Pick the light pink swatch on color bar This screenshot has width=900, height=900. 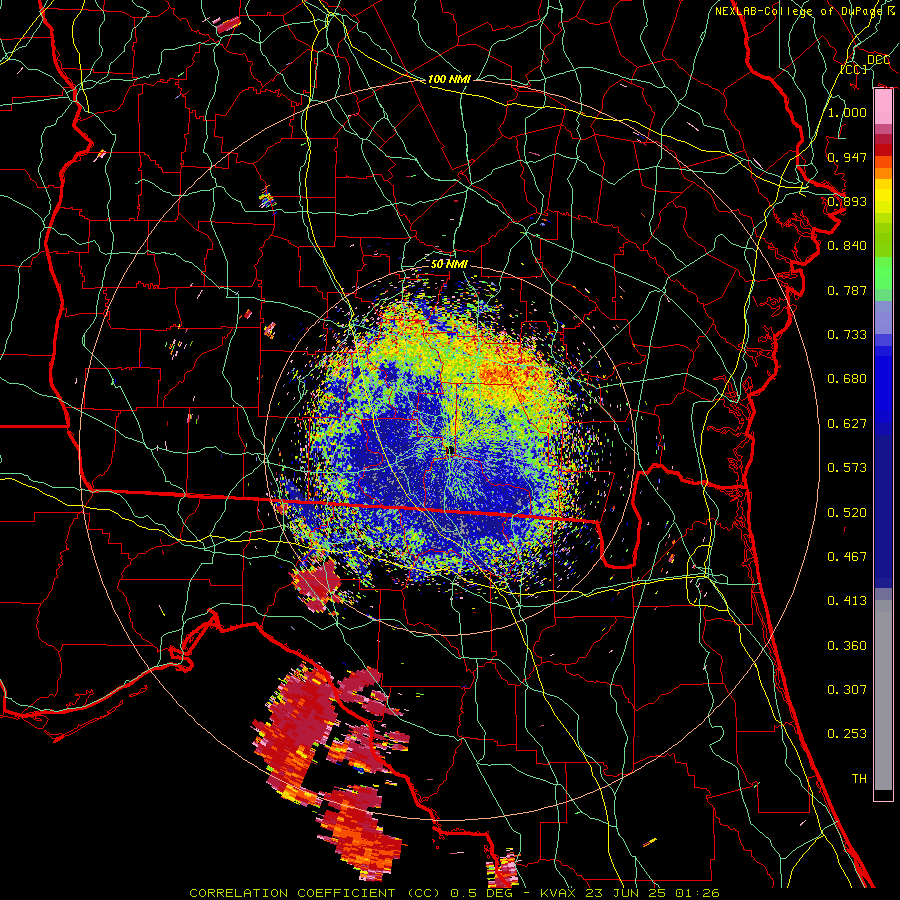click(883, 107)
